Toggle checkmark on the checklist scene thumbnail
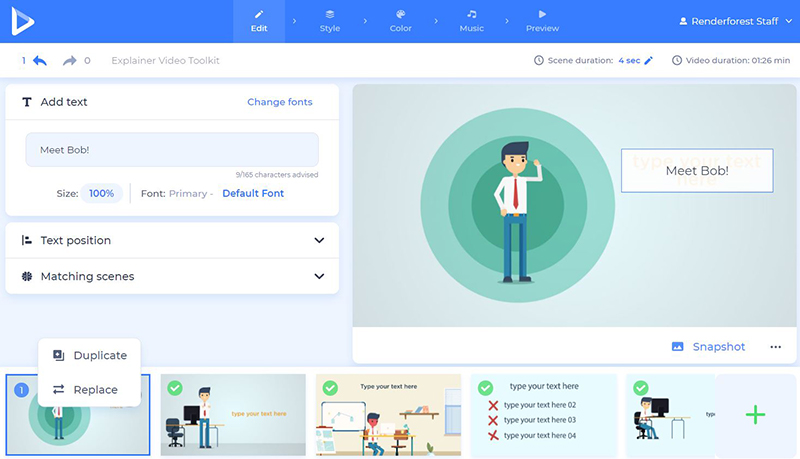Screen dimensions: 800x459 tap(485, 387)
